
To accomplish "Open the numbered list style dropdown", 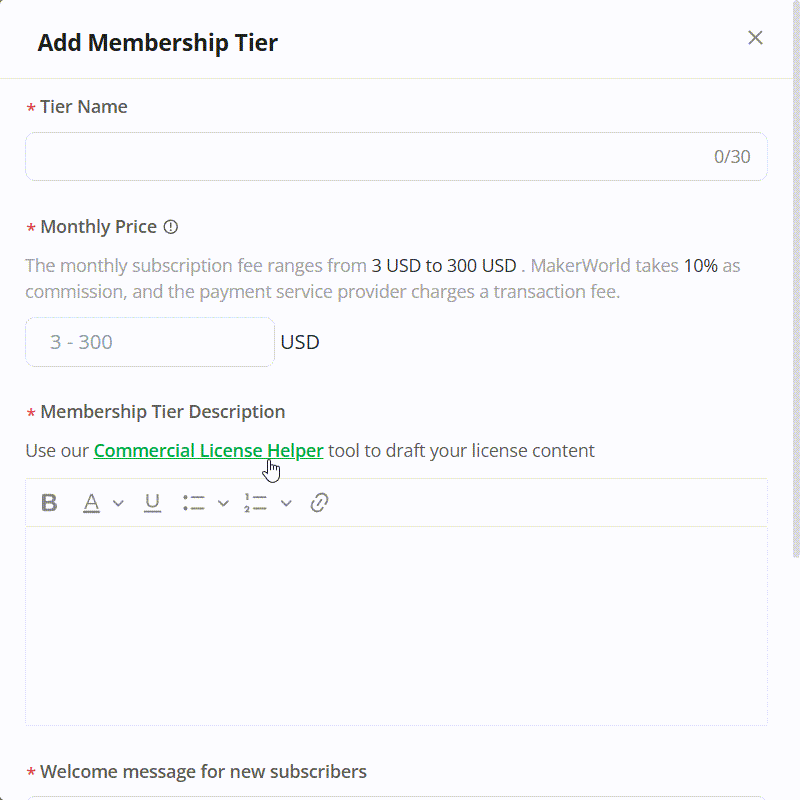I will pos(286,503).
